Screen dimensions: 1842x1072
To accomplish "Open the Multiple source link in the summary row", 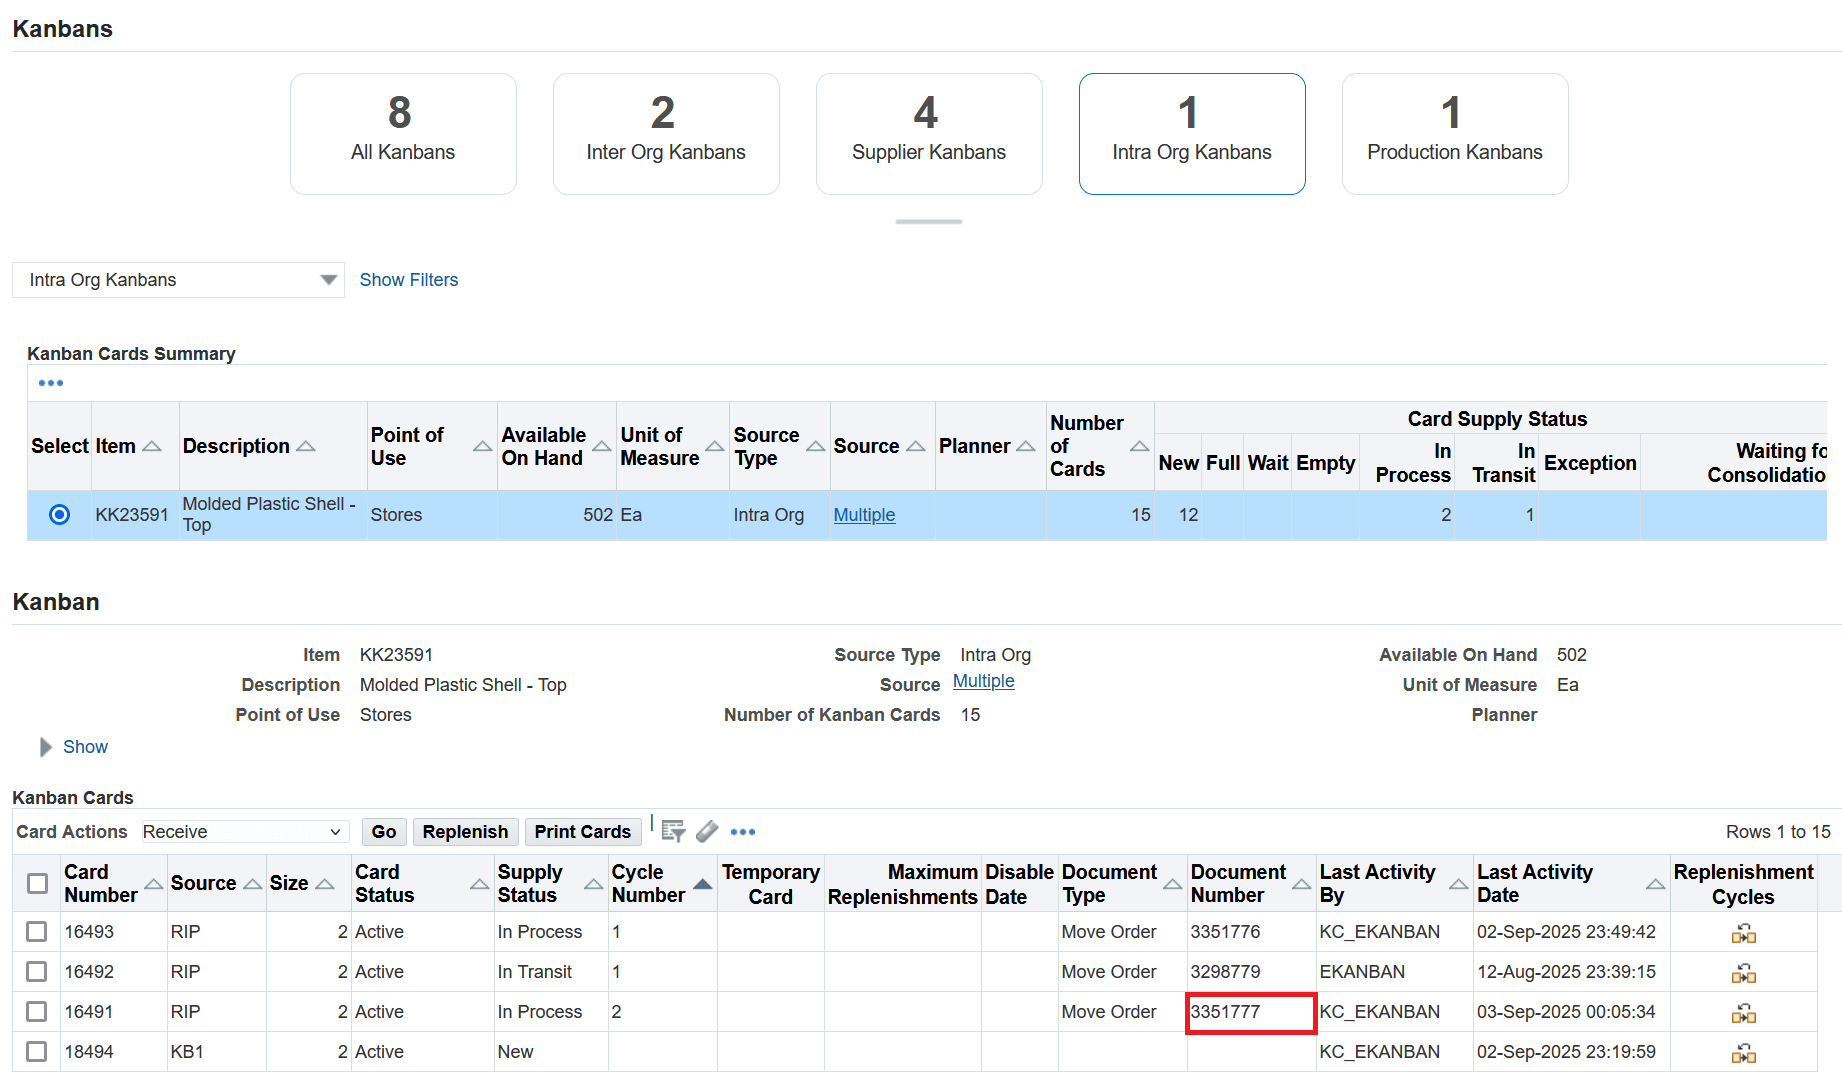I will coord(863,514).
